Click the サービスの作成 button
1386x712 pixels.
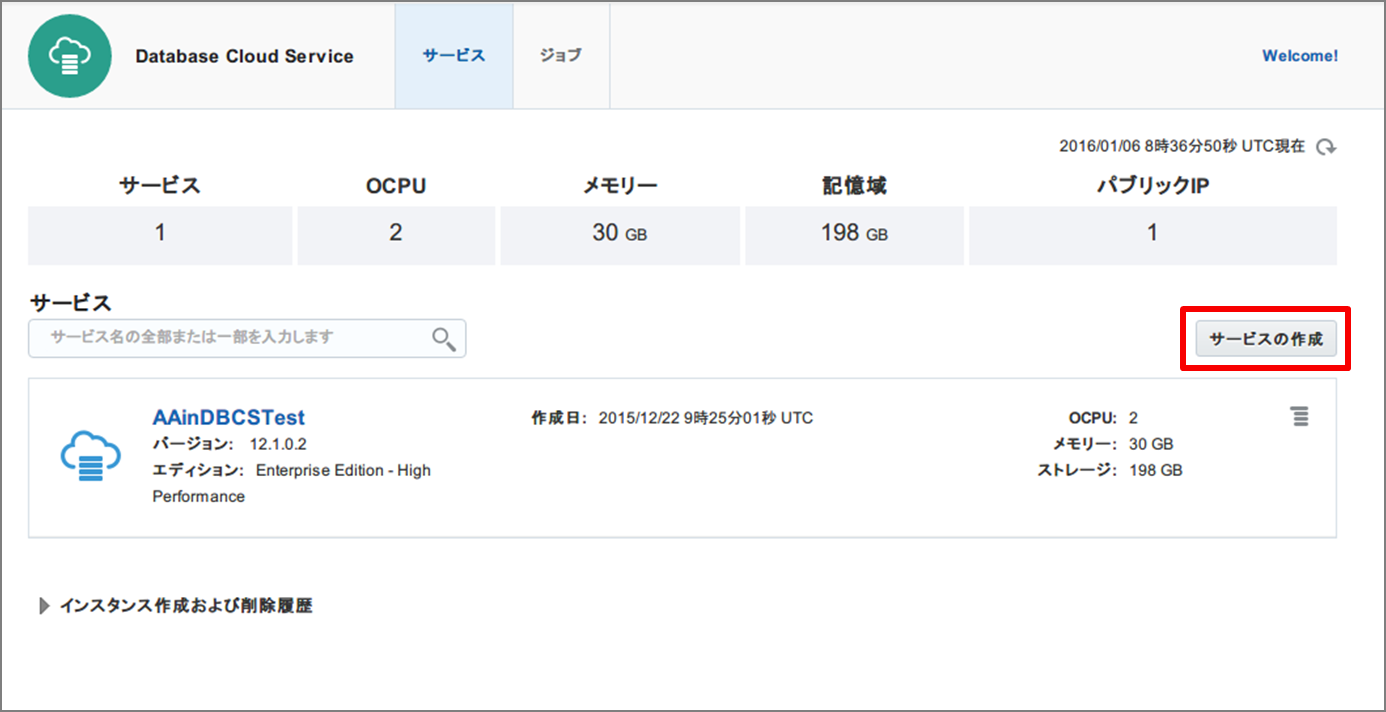pyautogui.click(x=1266, y=339)
